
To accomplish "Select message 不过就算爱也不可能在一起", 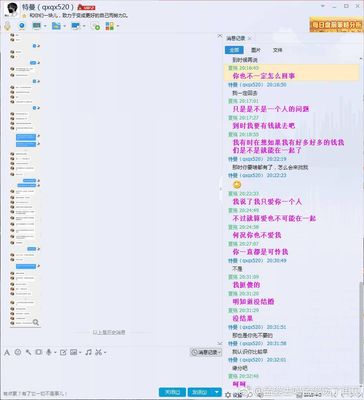I will [x=274, y=218].
